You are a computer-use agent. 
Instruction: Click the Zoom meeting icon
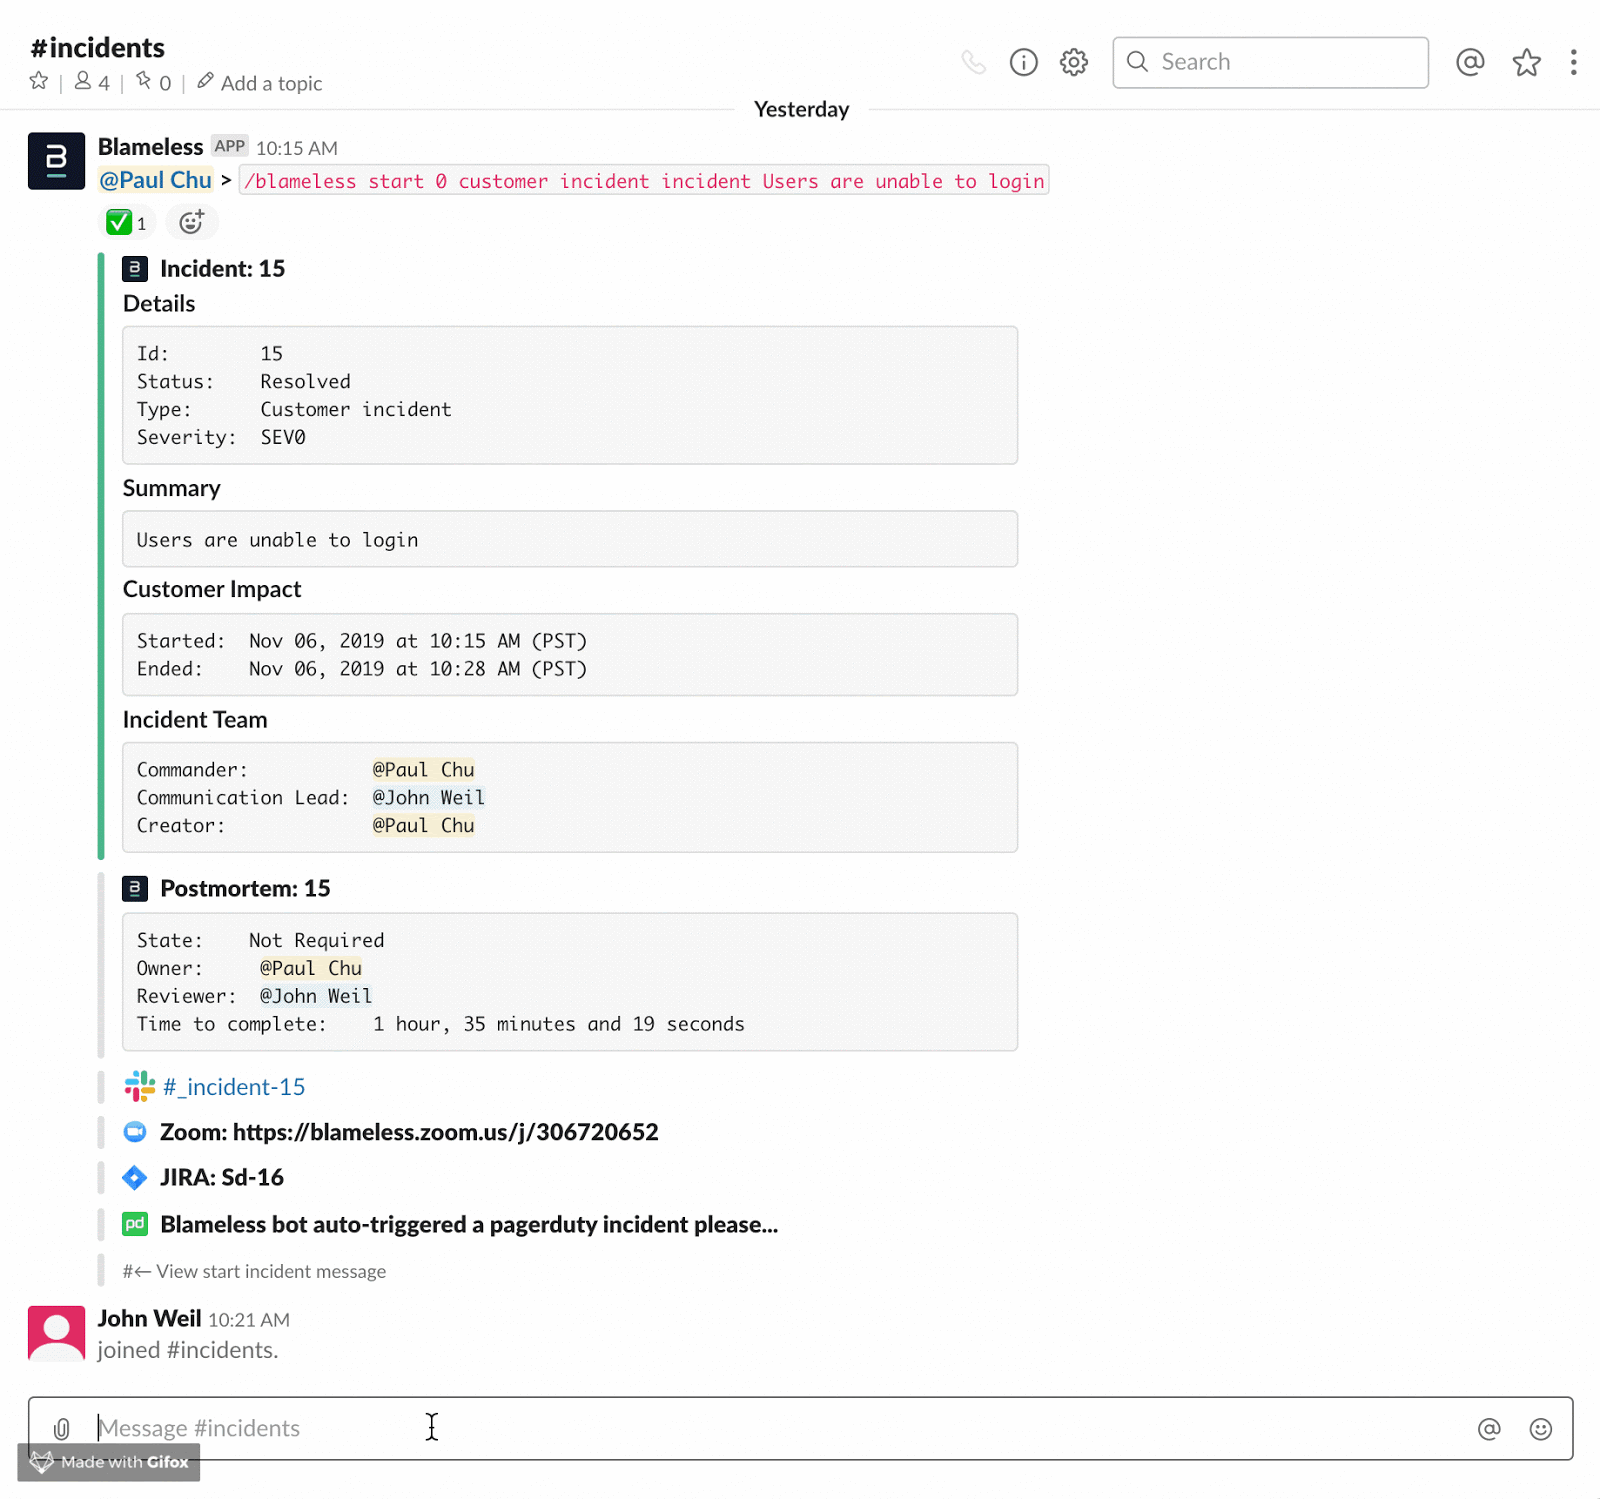click(135, 1132)
